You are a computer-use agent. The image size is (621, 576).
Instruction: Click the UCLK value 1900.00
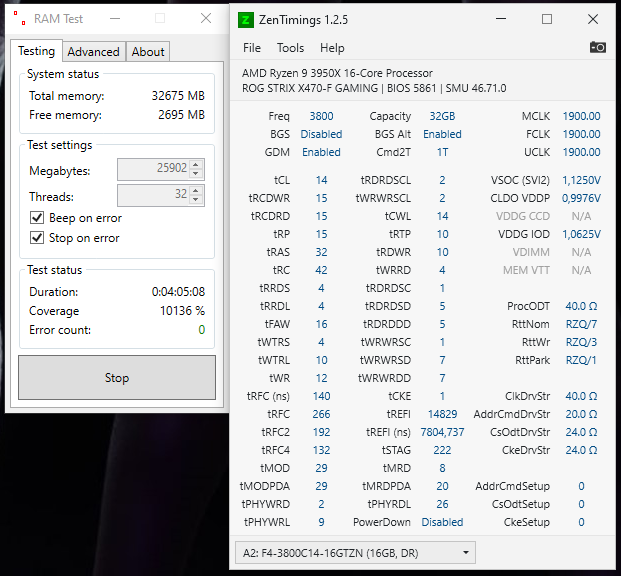581,152
